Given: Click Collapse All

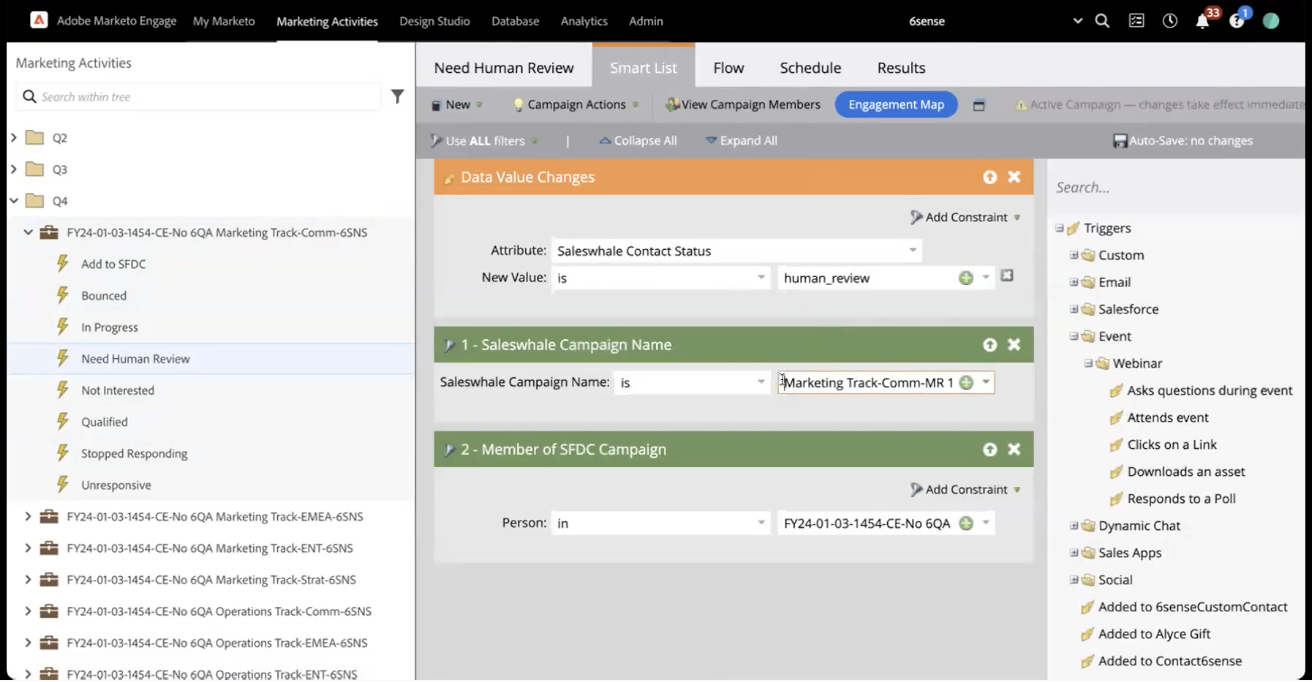Looking at the screenshot, I should point(638,141).
